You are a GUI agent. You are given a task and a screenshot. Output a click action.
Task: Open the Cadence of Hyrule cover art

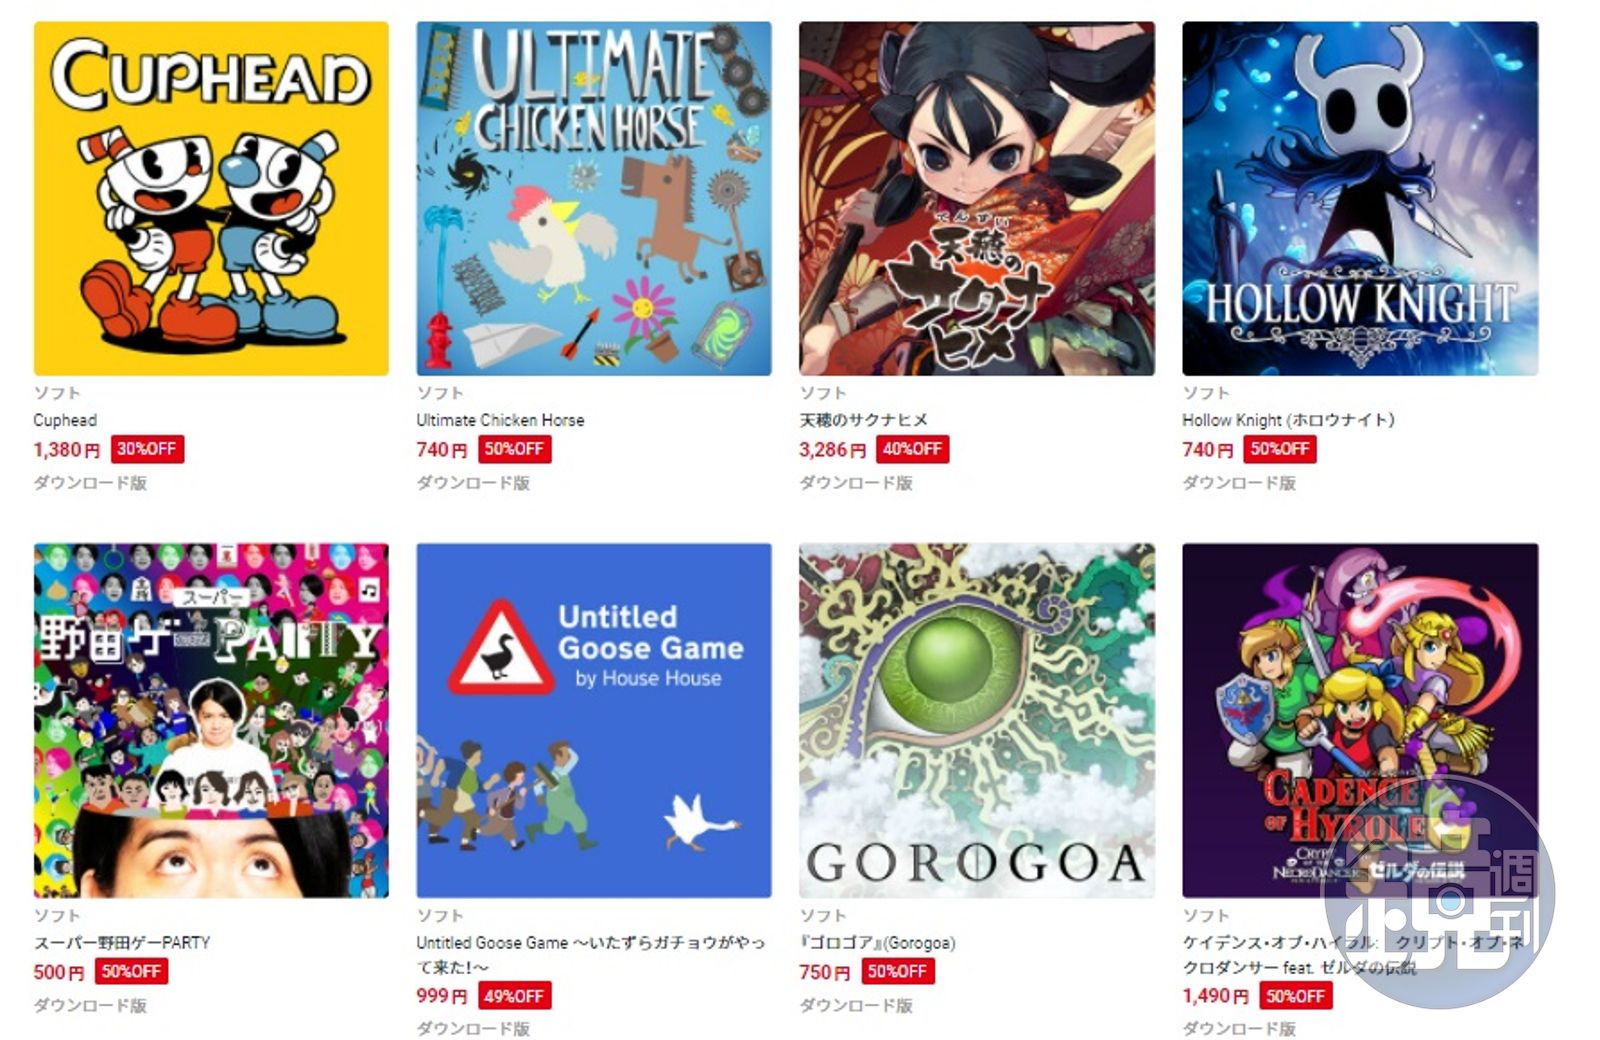[x=1360, y=720]
